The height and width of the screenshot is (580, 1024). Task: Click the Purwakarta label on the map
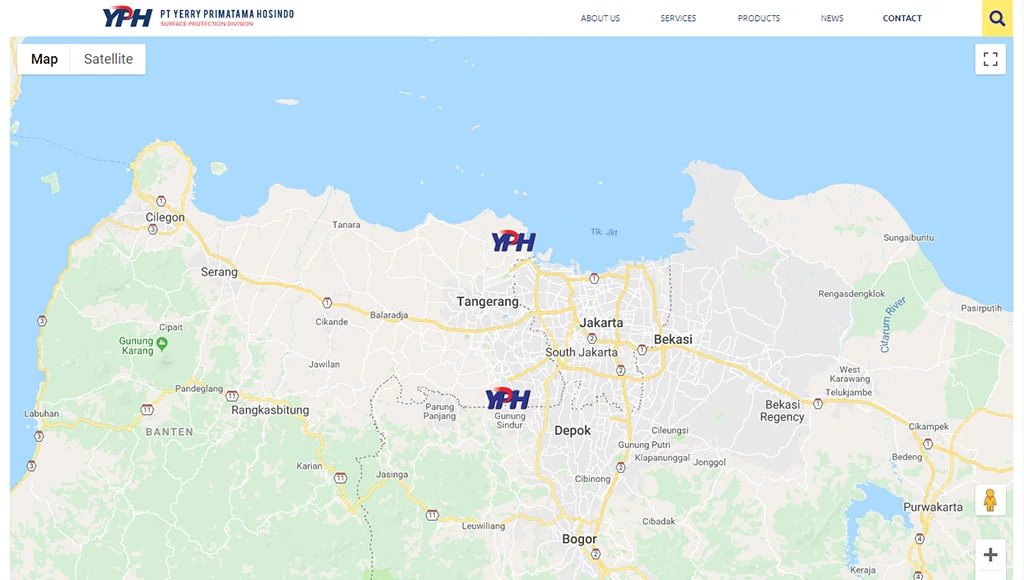click(933, 507)
